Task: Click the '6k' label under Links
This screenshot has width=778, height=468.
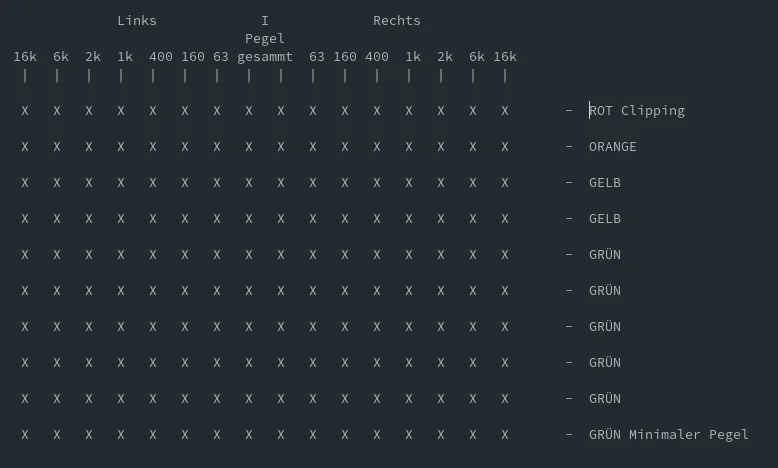Action: click(x=61, y=56)
